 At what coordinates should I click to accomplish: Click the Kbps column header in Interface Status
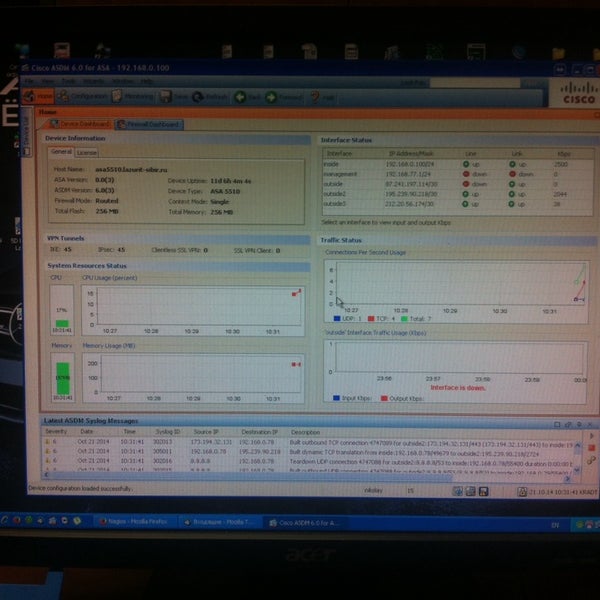coord(564,154)
